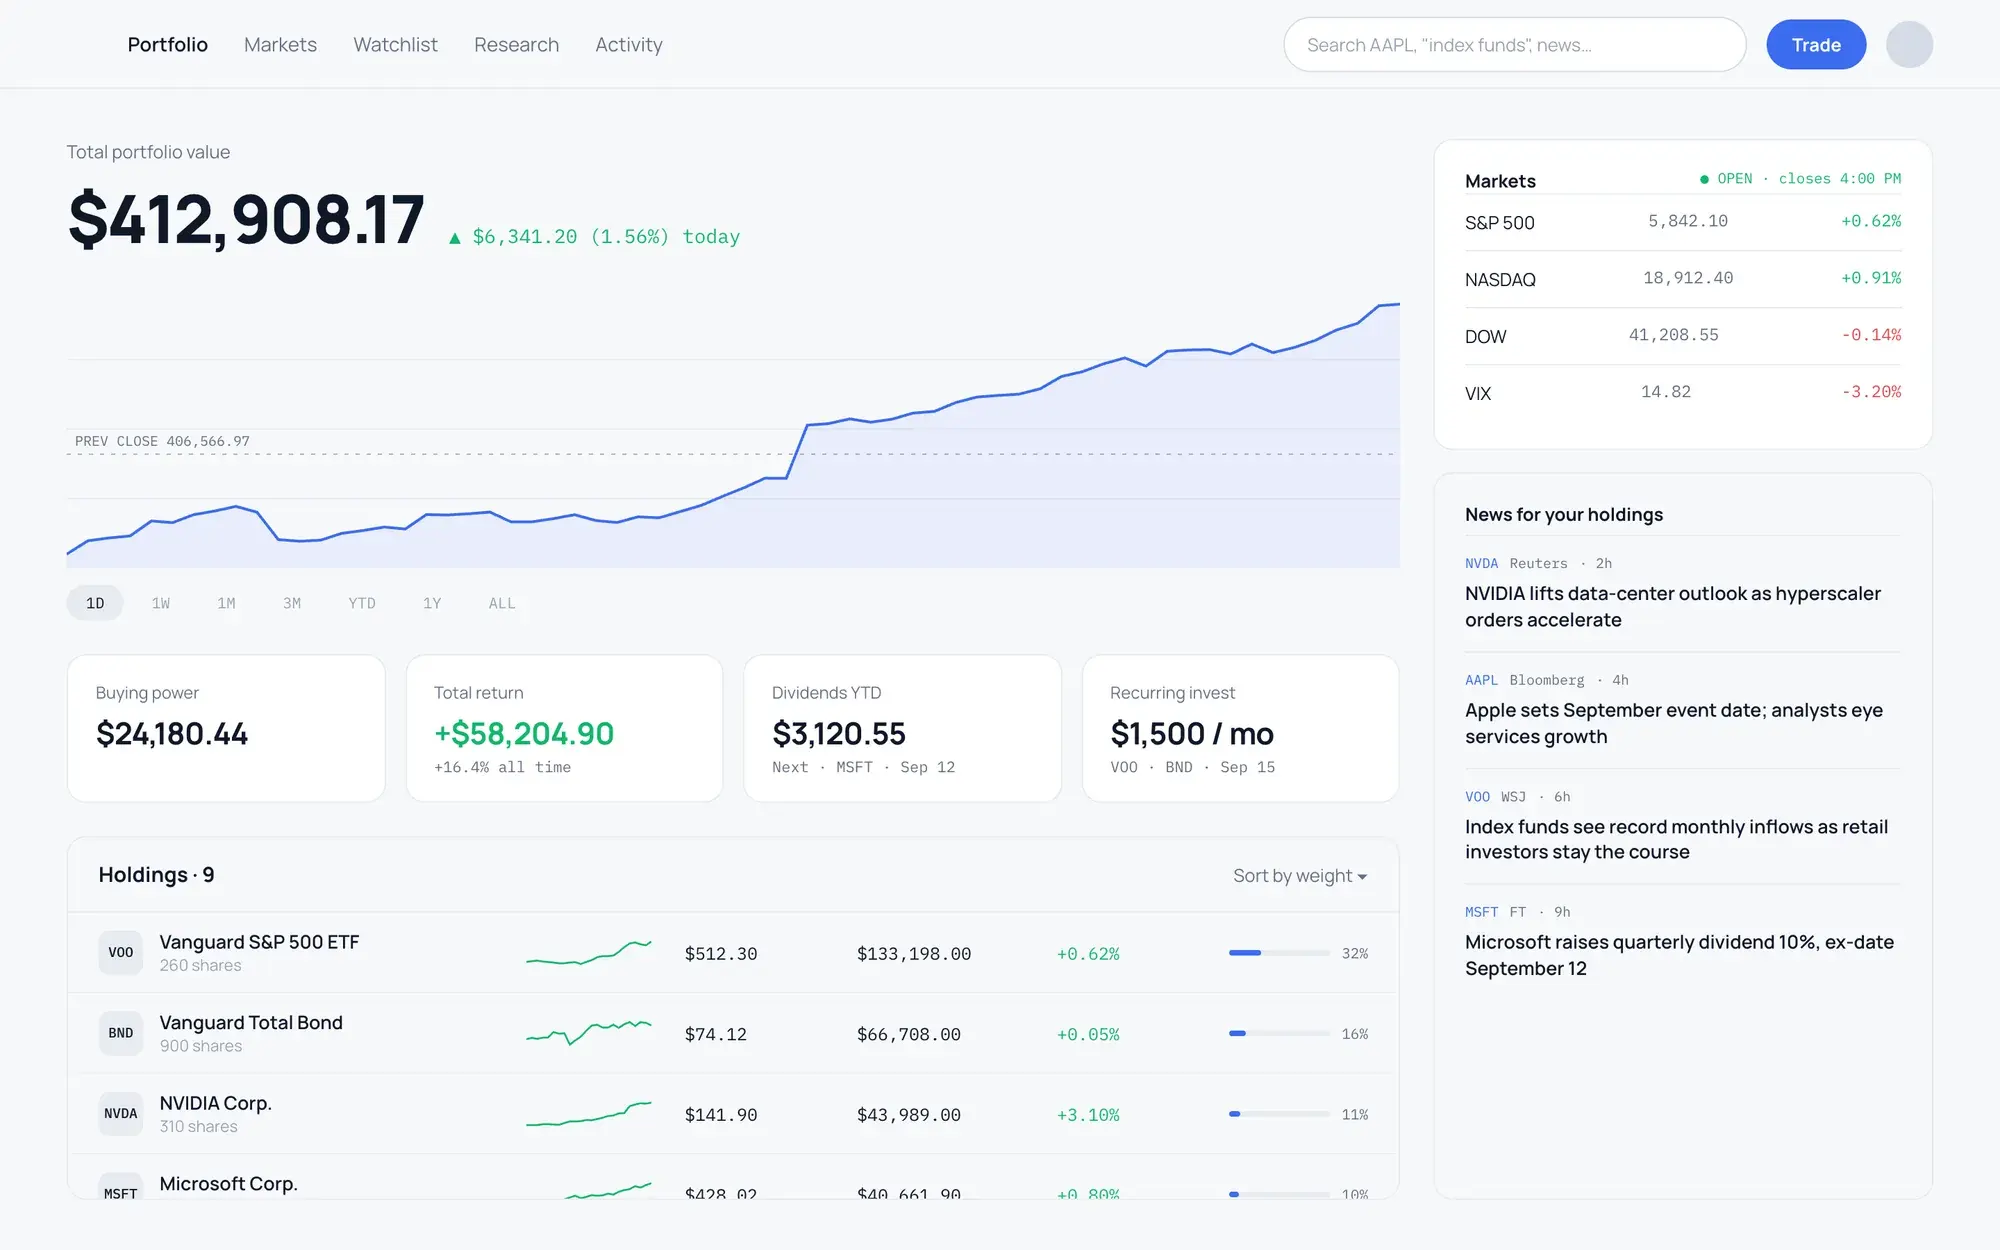This screenshot has width=2000, height=1250.
Task: Switch chart range to 3M
Action: [x=292, y=603]
